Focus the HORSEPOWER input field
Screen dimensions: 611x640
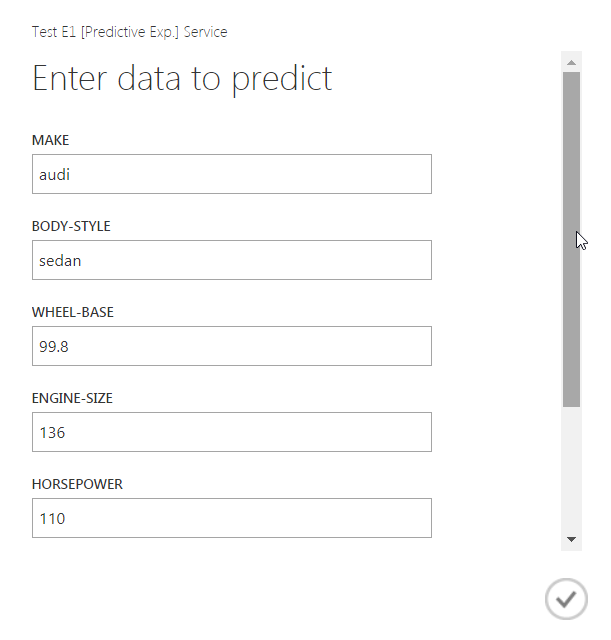click(231, 518)
